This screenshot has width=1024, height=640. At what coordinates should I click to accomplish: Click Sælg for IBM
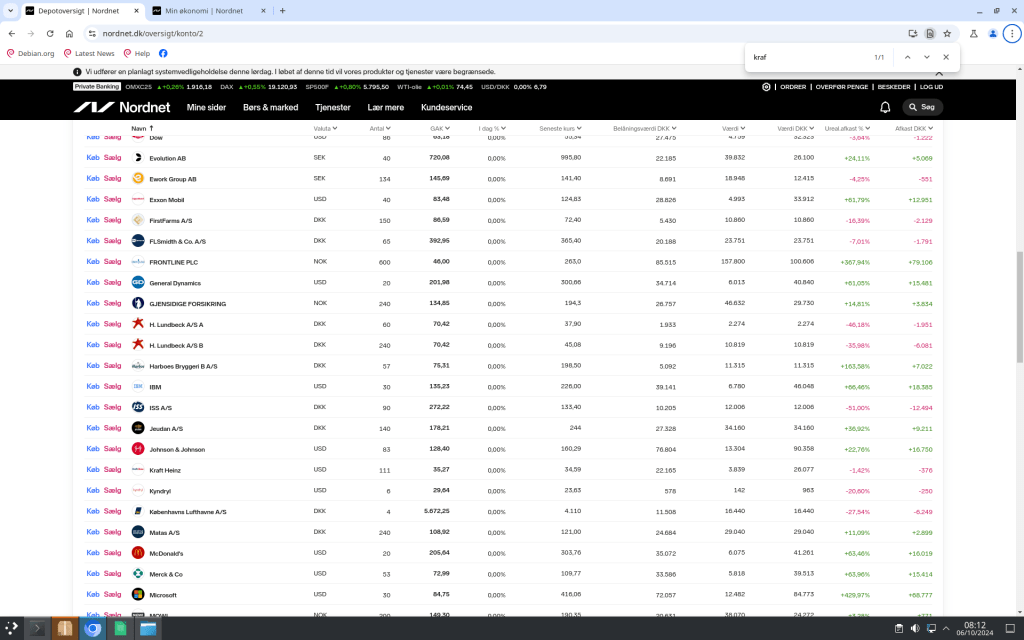112,386
